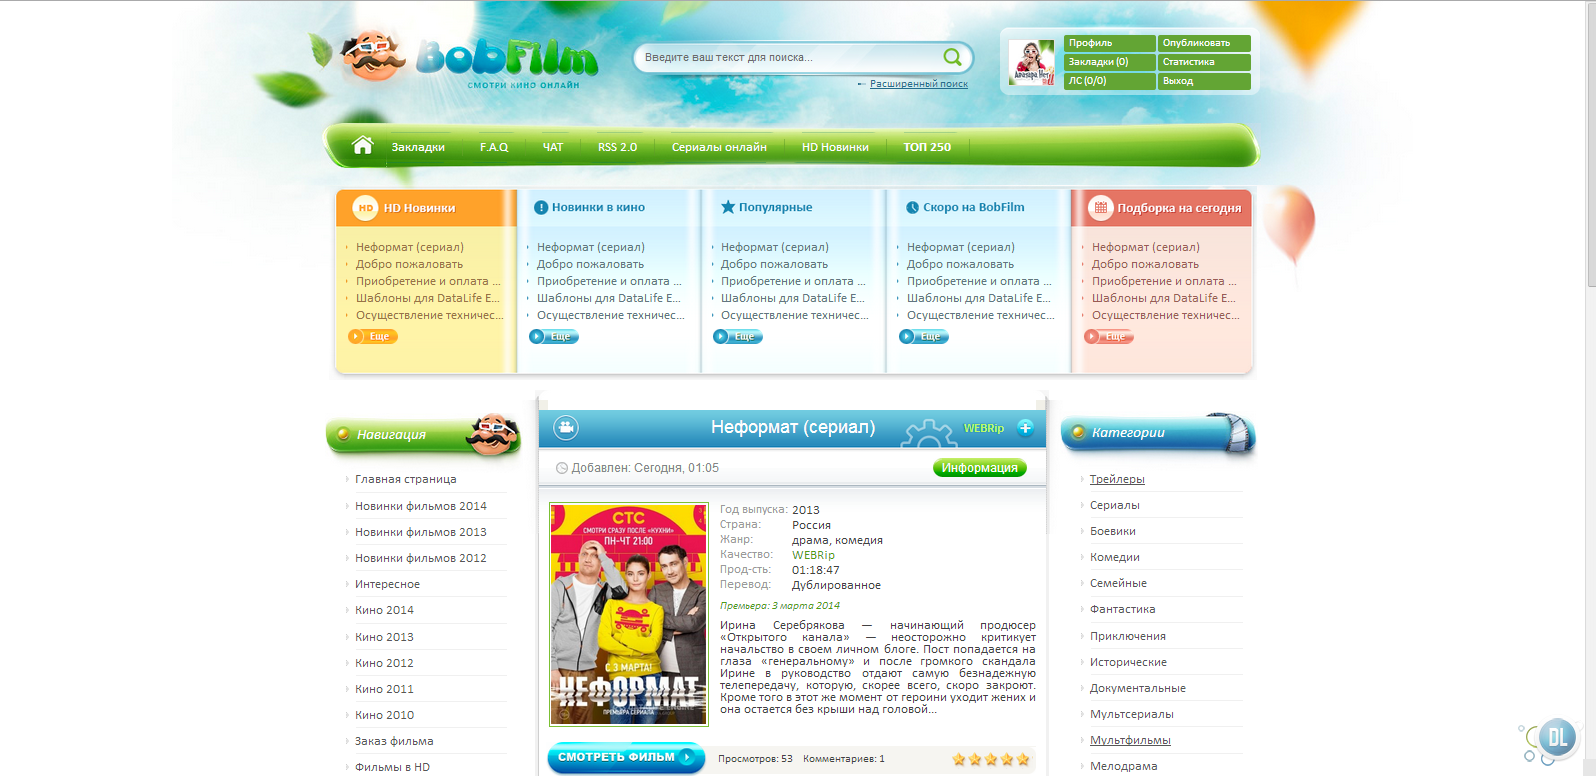1596x776 pixels.
Task: Open the 'ТОП 250' menu item
Action: [x=927, y=147]
